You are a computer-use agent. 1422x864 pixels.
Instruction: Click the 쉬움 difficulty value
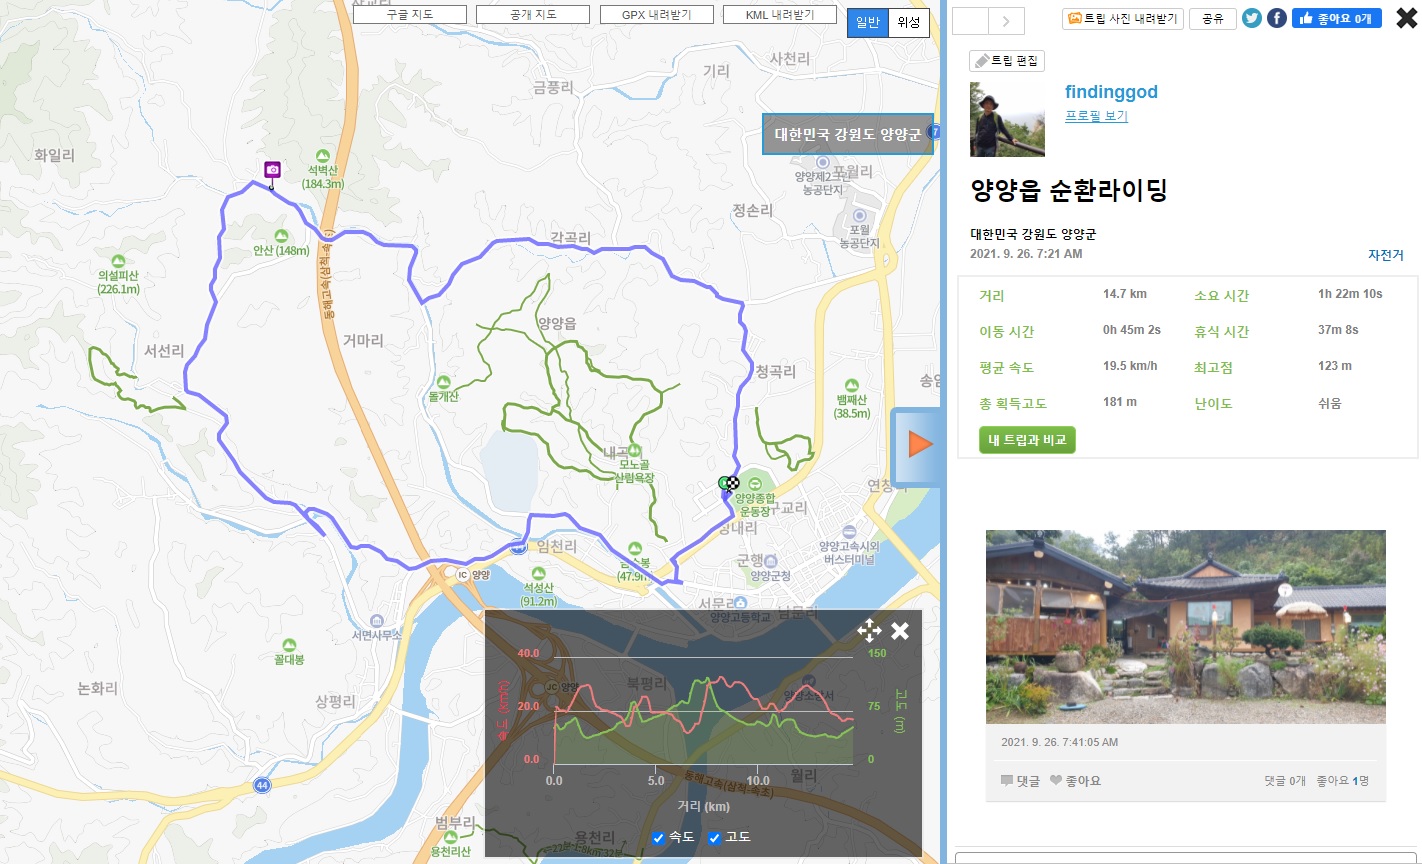pos(1330,403)
